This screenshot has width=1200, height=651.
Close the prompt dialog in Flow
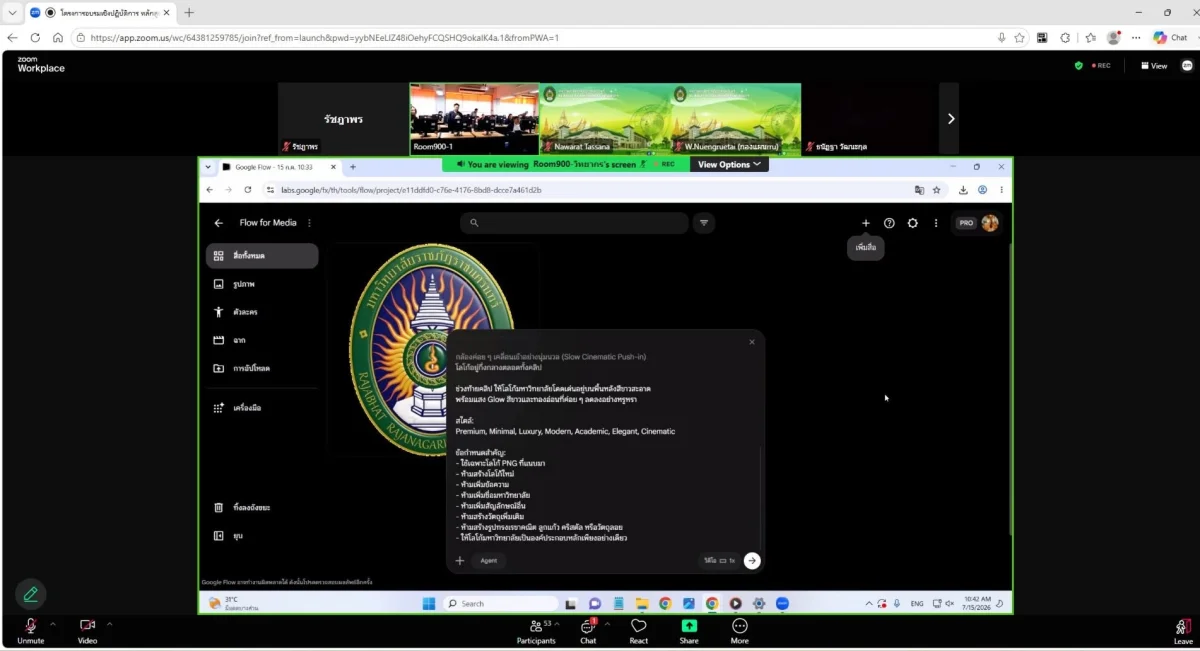click(x=752, y=342)
